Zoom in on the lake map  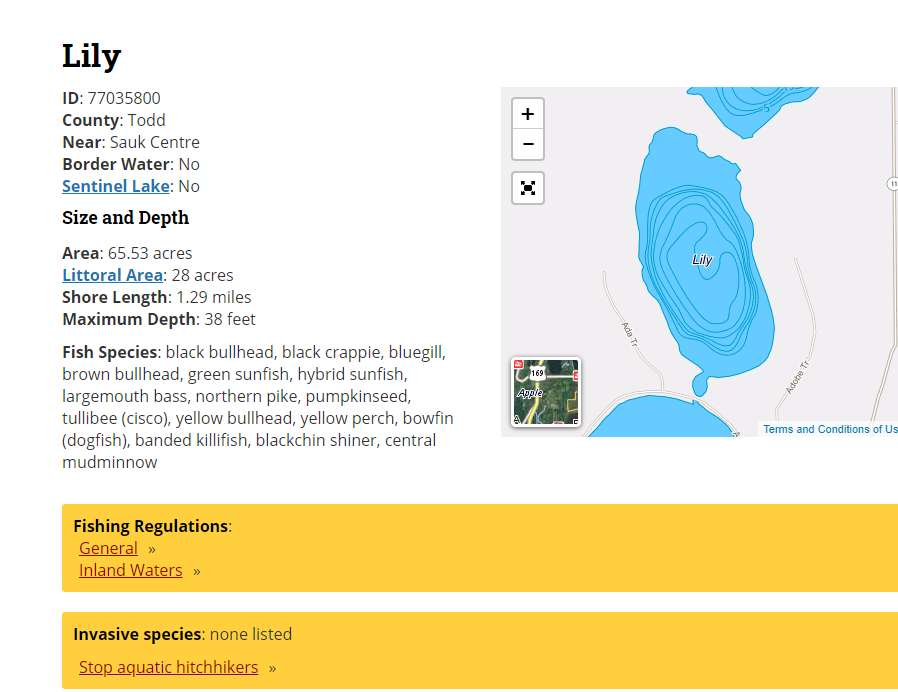(528, 114)
